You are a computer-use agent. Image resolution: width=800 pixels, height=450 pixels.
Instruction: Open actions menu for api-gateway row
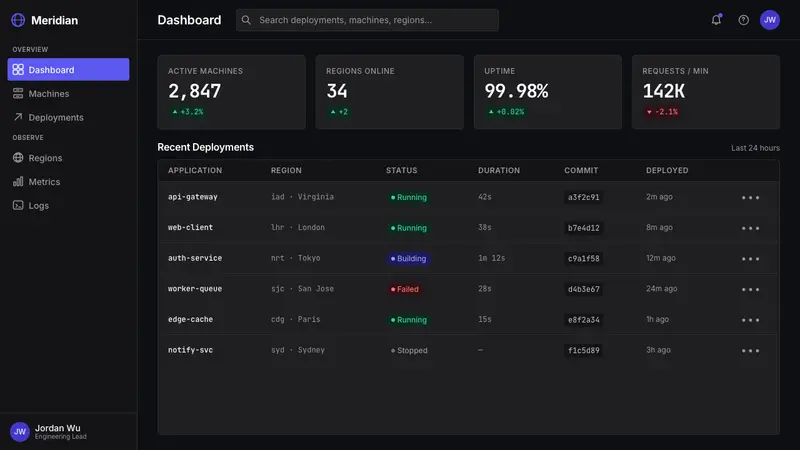tap(750, 197)
